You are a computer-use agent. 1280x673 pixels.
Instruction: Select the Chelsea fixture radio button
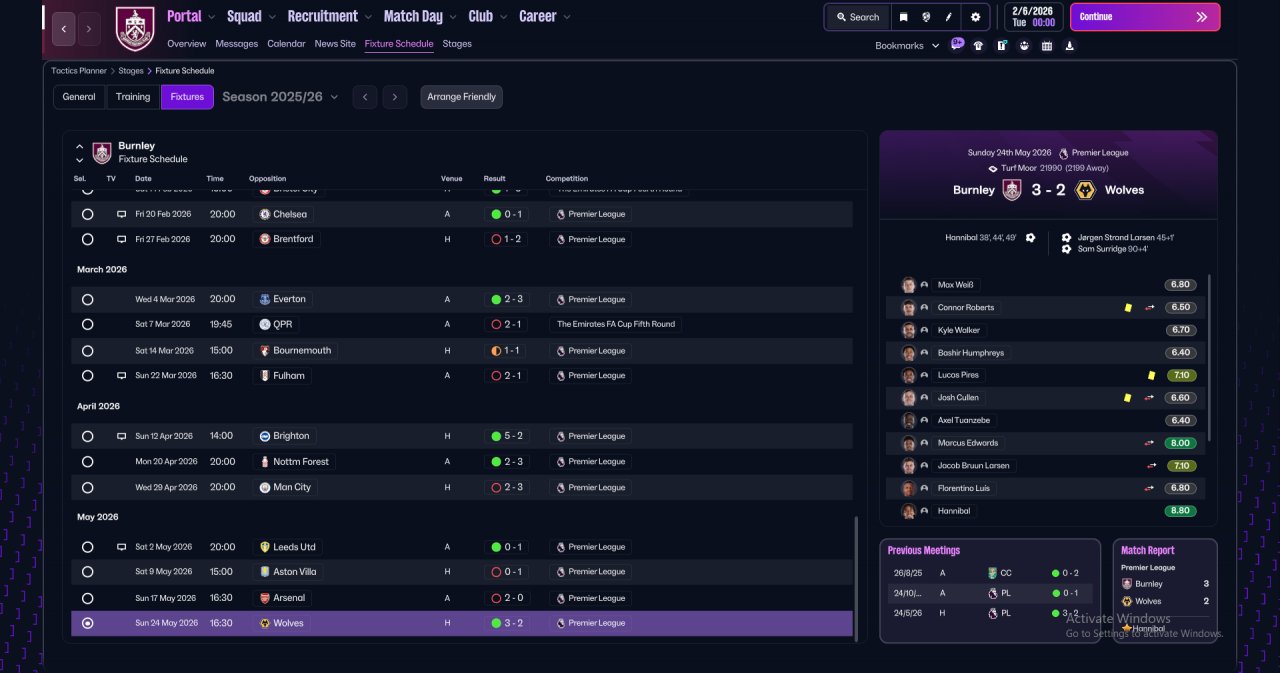88,214
